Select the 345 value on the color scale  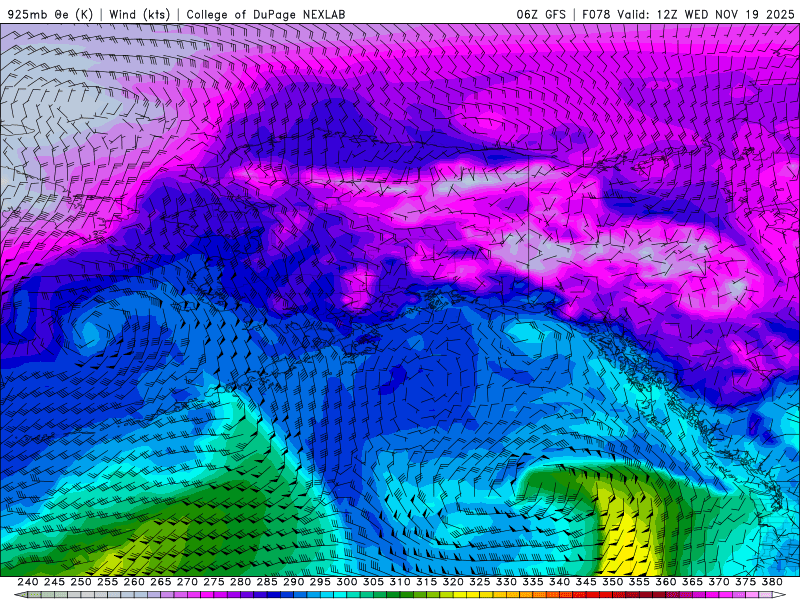[x=585, y=582]
